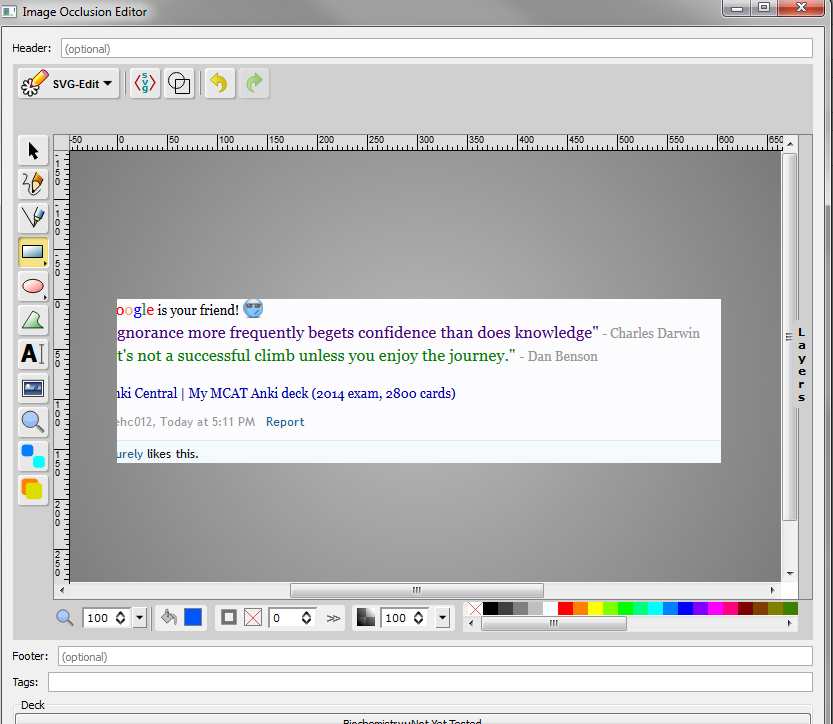Choose the Path tool
833x724 pixels.
[x=33, y=320]
